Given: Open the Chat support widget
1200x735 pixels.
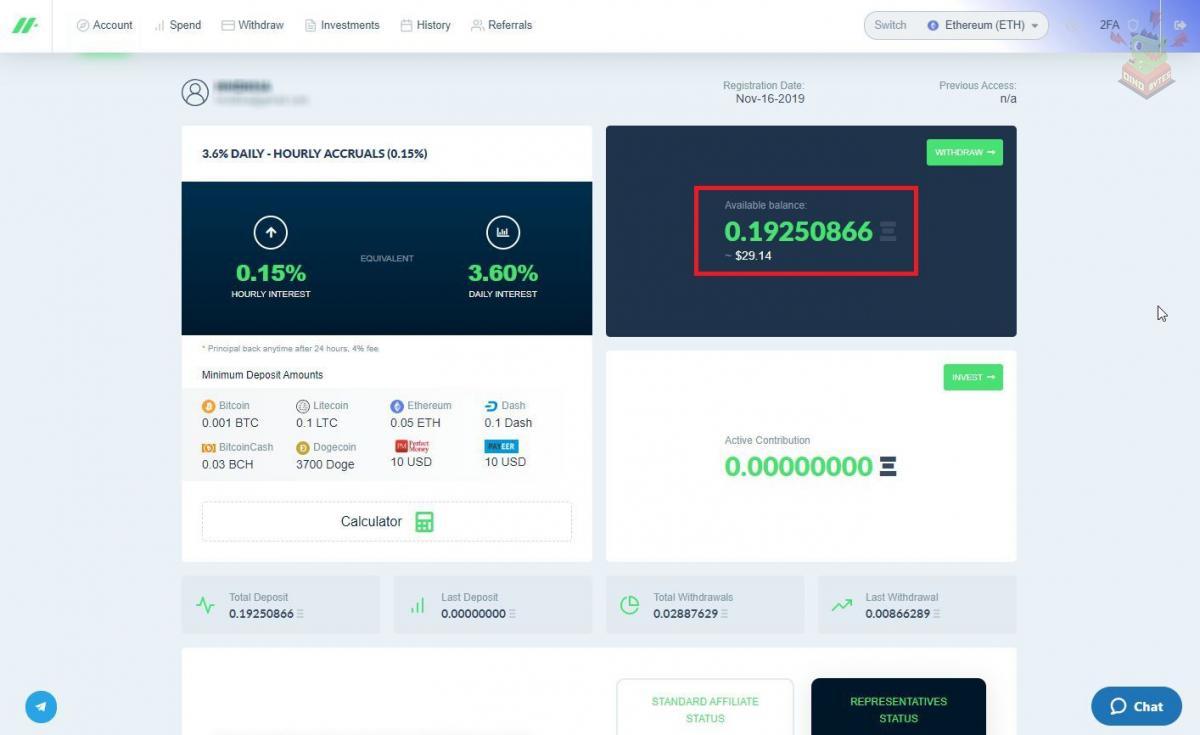Looking at the screenshot, I should 1136,706.
